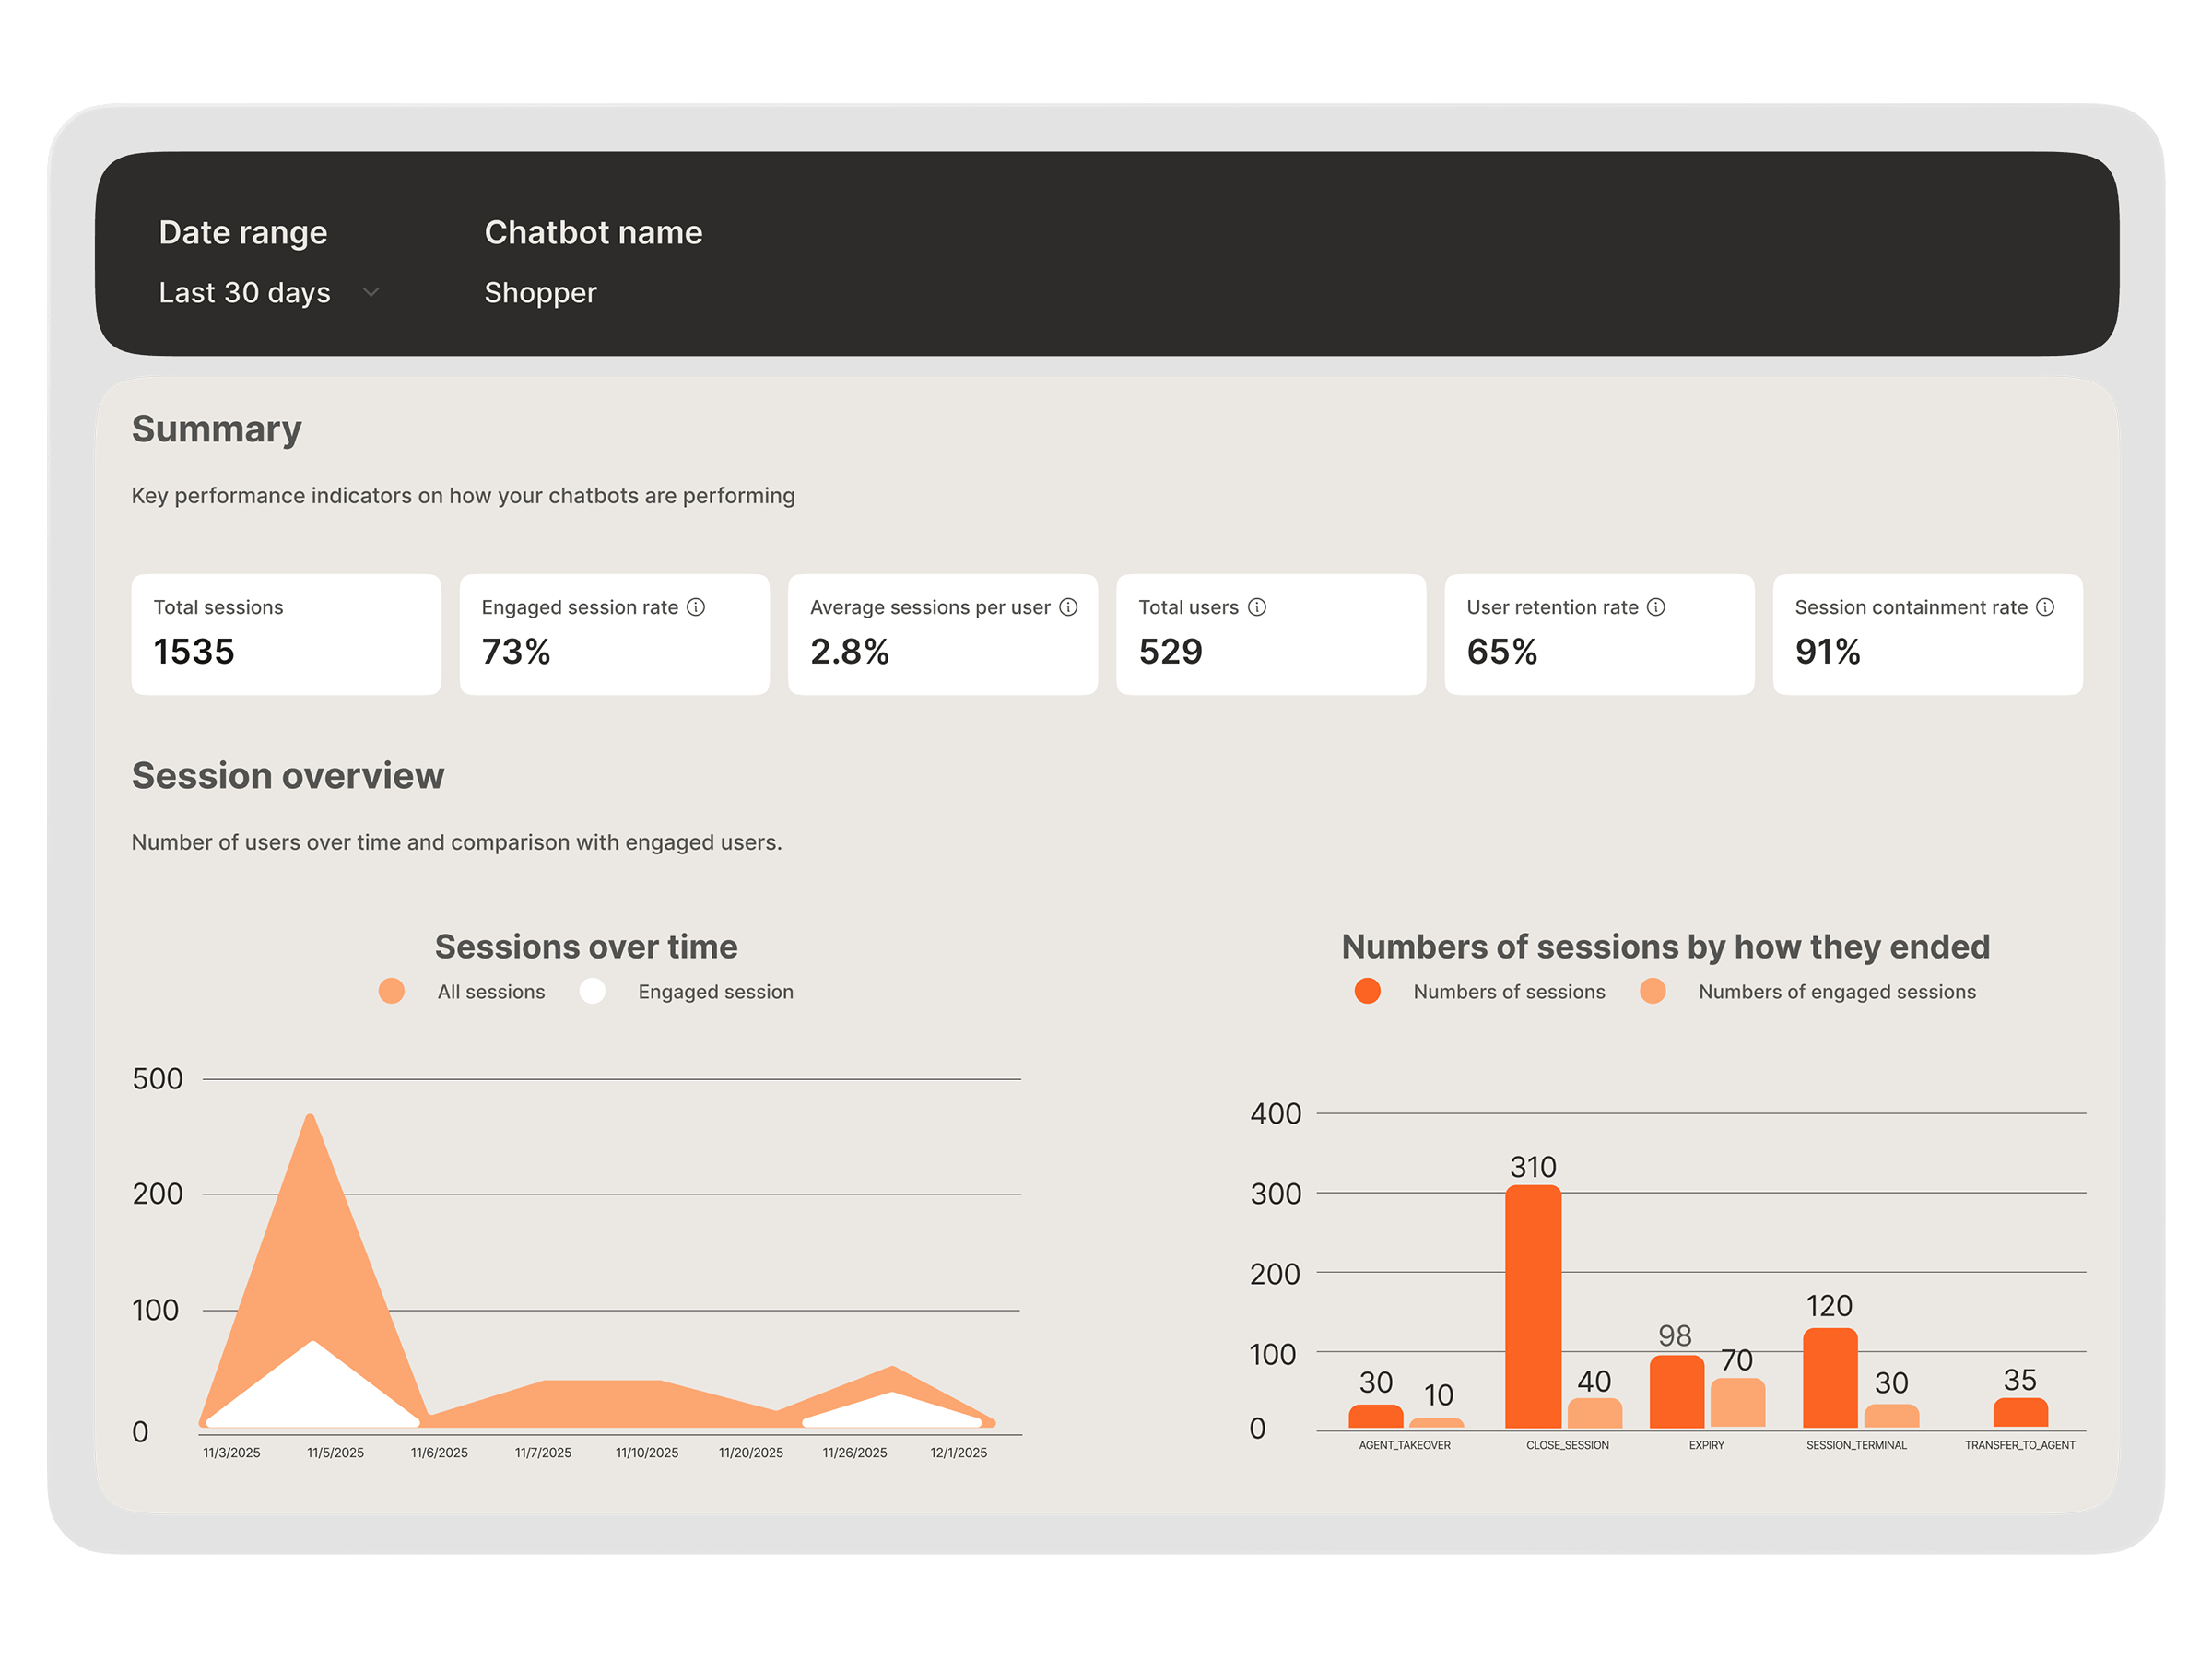
Task: Open the Date range dropdown value
Action: tap(245, 292)
